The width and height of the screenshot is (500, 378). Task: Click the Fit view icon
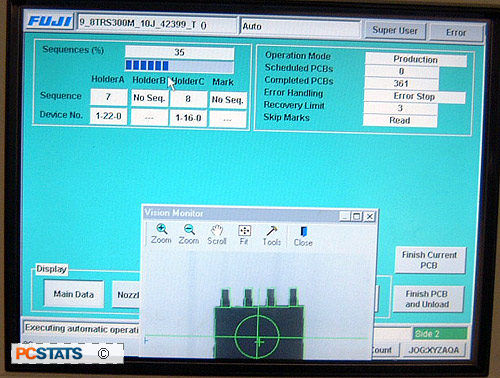(x=244, y=235)
